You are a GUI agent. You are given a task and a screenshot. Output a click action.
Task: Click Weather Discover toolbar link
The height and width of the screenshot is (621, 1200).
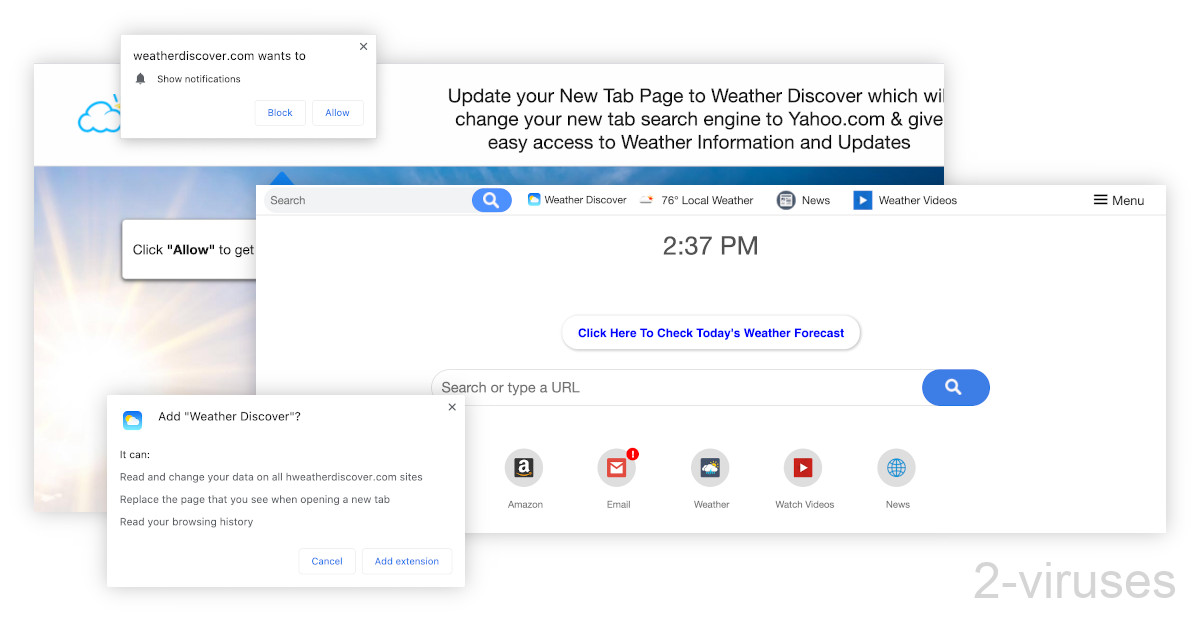click(x=577, y=200)
